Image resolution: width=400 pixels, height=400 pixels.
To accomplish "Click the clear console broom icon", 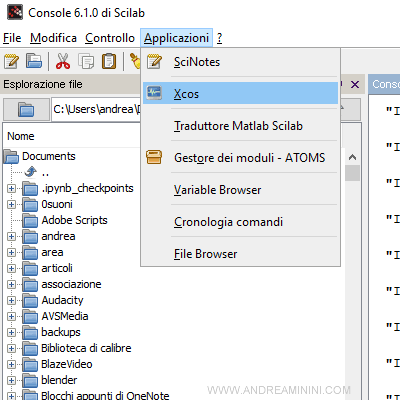I will [x=135, y=61].
